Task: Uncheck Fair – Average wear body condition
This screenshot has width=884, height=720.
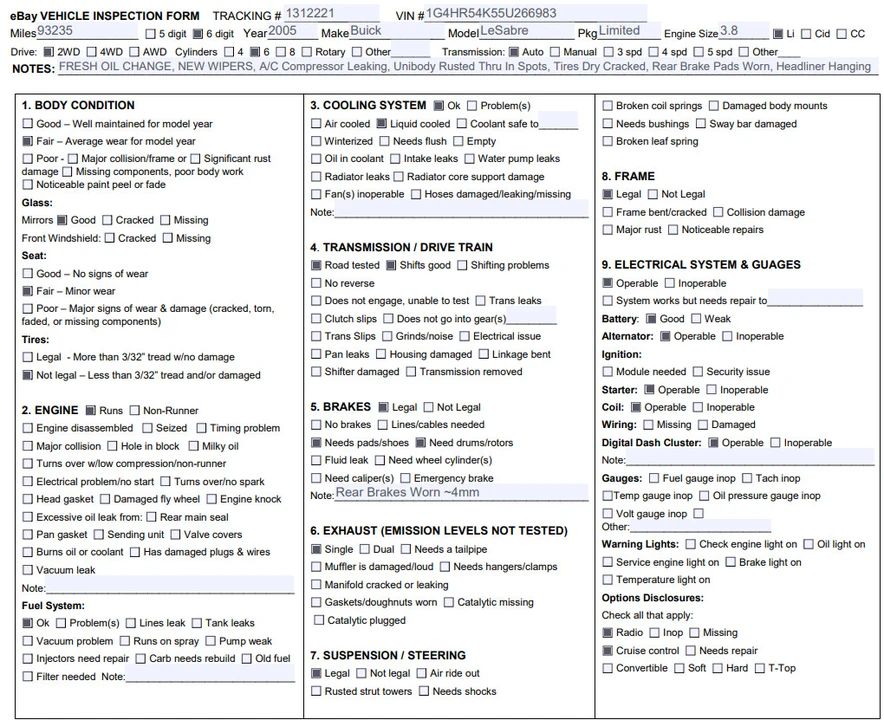Action: tap(28, 141)
